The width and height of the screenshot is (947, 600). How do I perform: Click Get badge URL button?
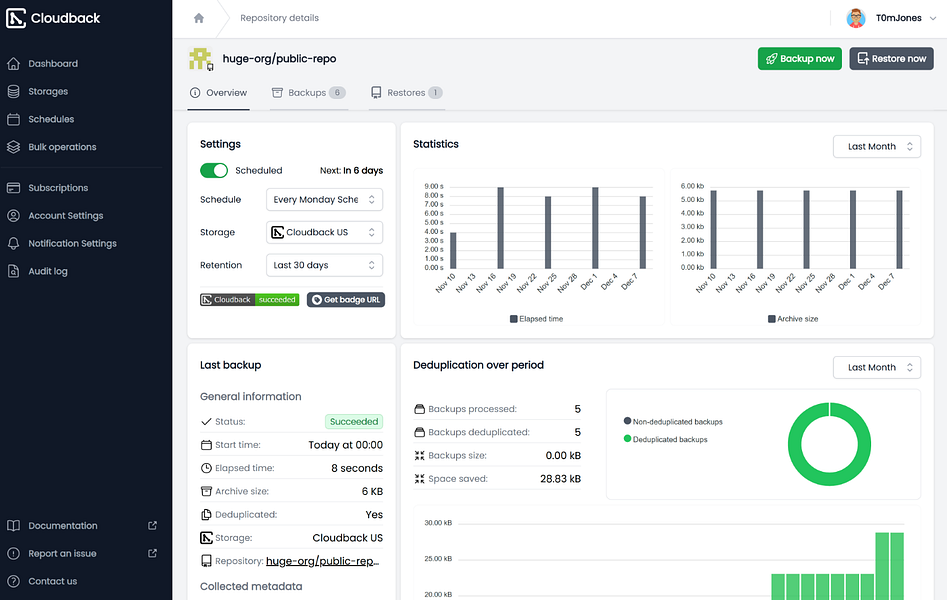click(345, 300)
